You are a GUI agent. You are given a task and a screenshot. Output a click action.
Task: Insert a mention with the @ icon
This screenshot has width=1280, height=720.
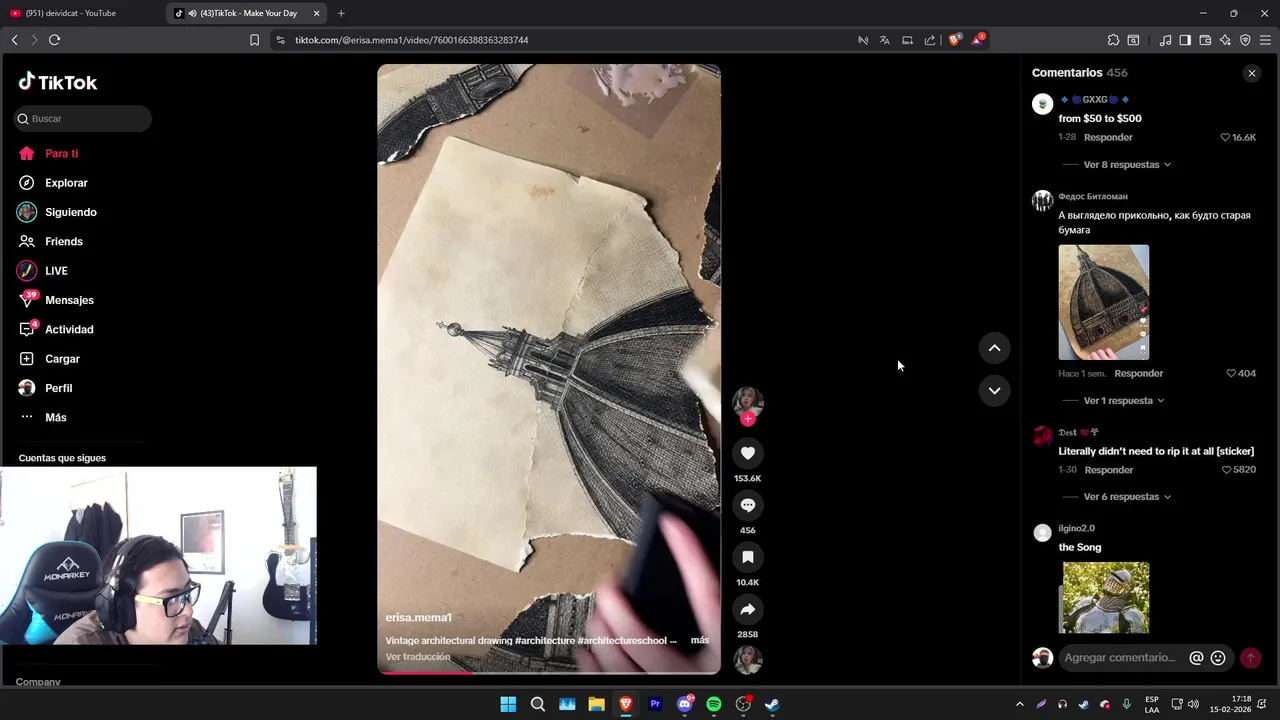click(1196, 658)
